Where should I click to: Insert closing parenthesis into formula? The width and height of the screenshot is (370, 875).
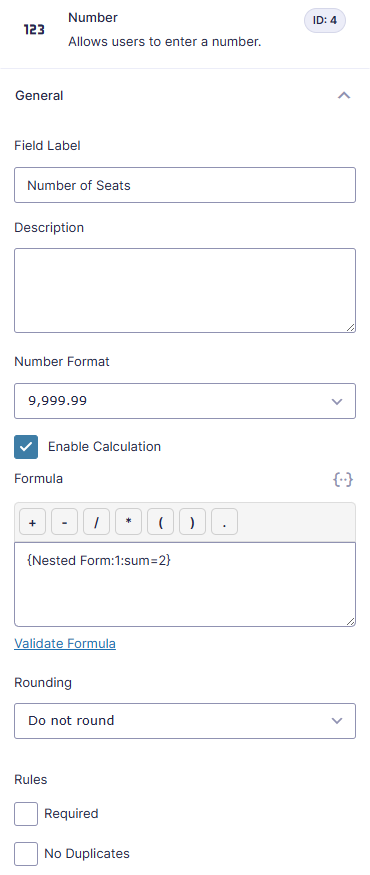[x=193, y=523]
